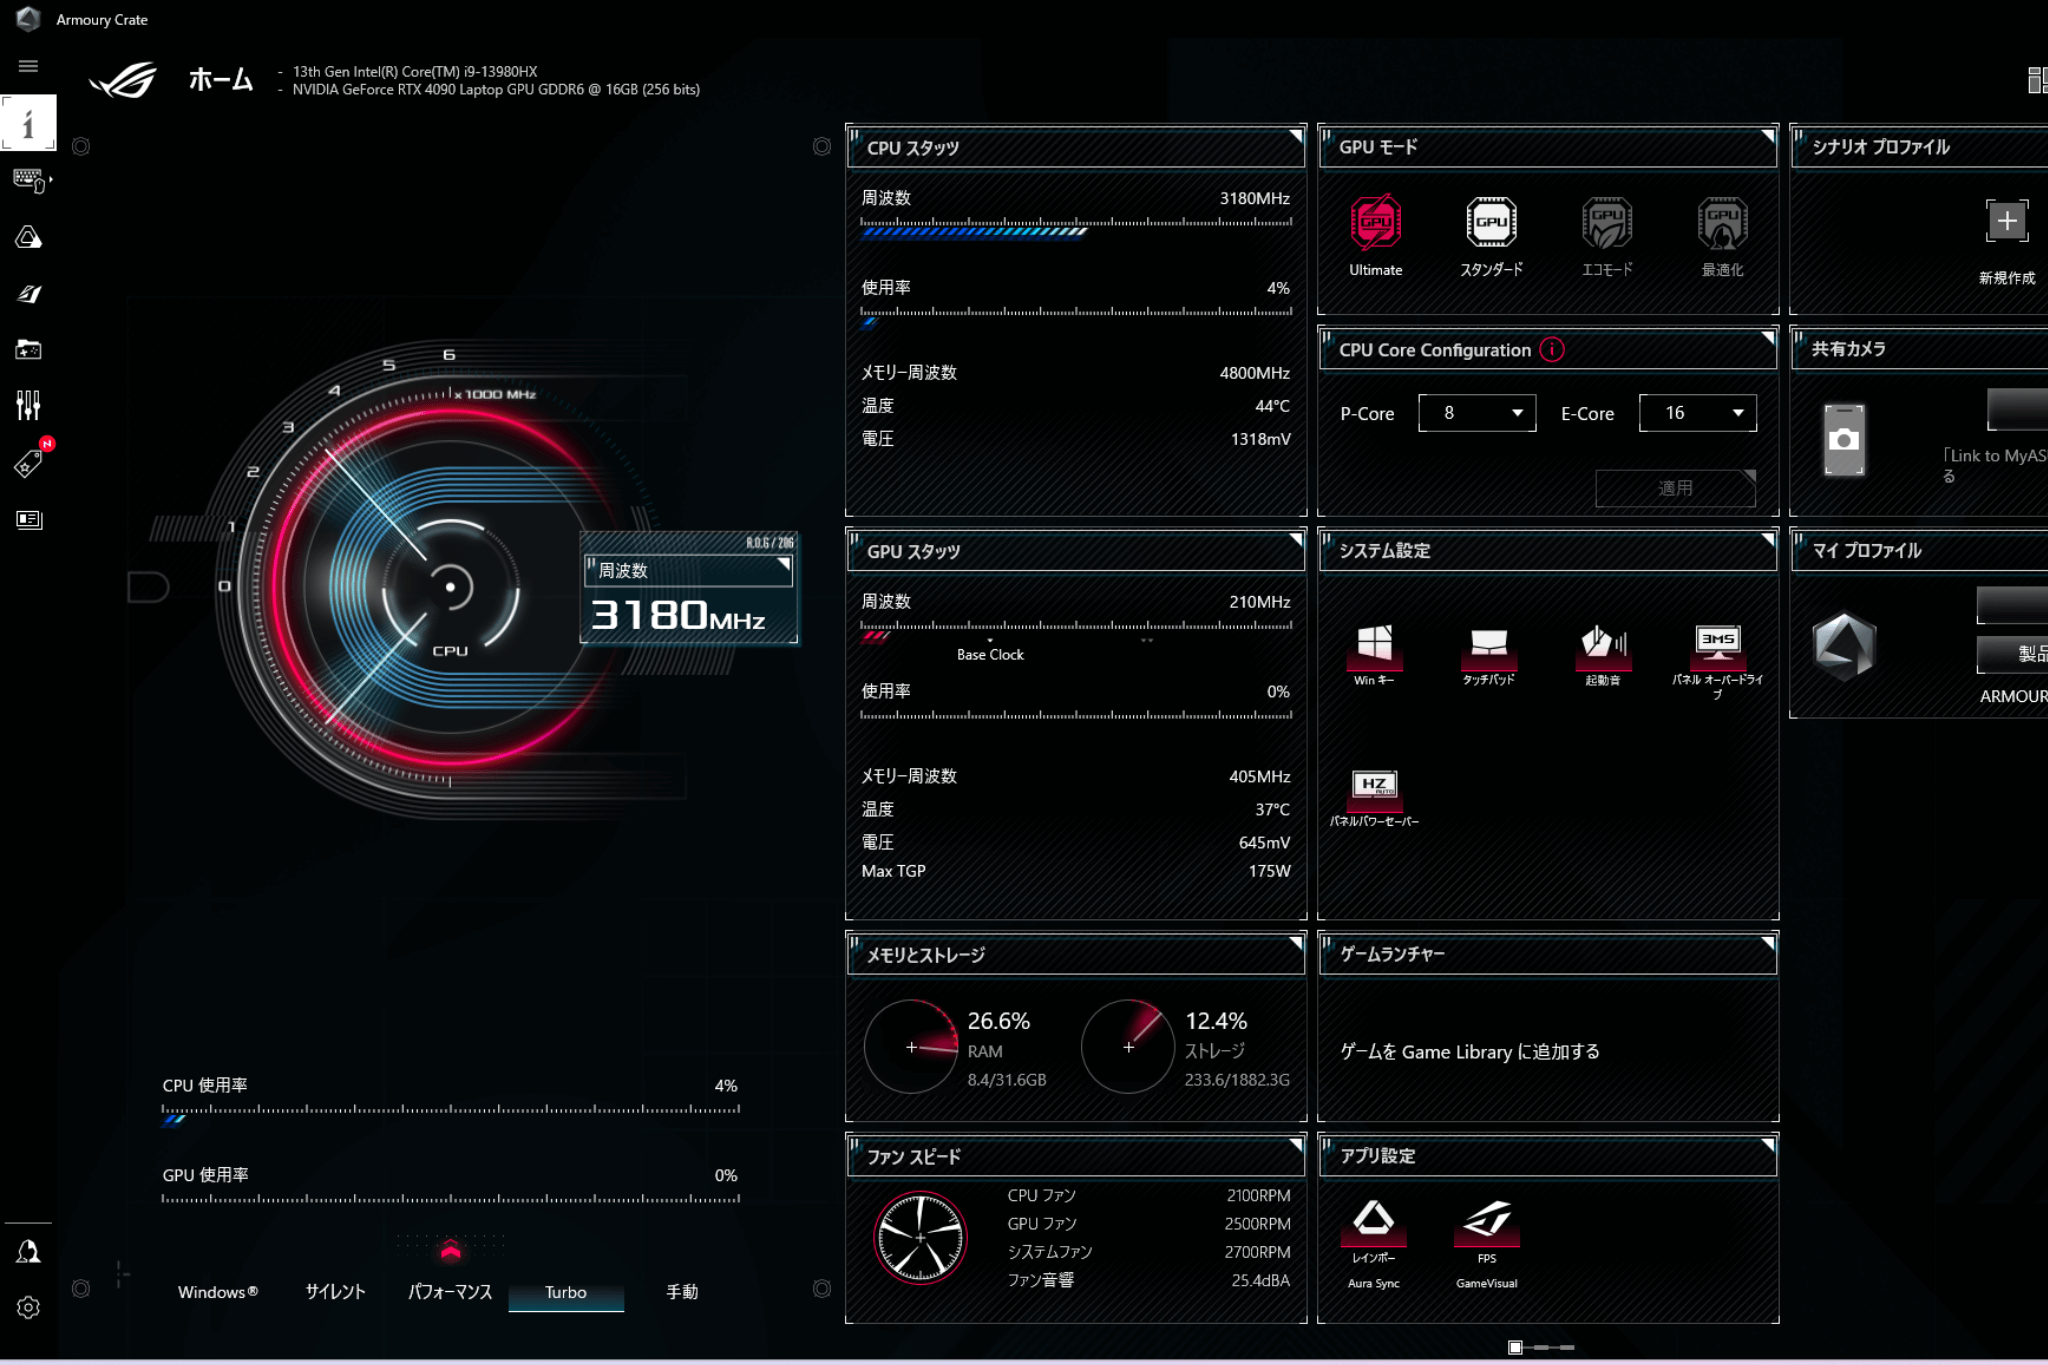Open GameVisual from the sidebar

click(28, 293)
